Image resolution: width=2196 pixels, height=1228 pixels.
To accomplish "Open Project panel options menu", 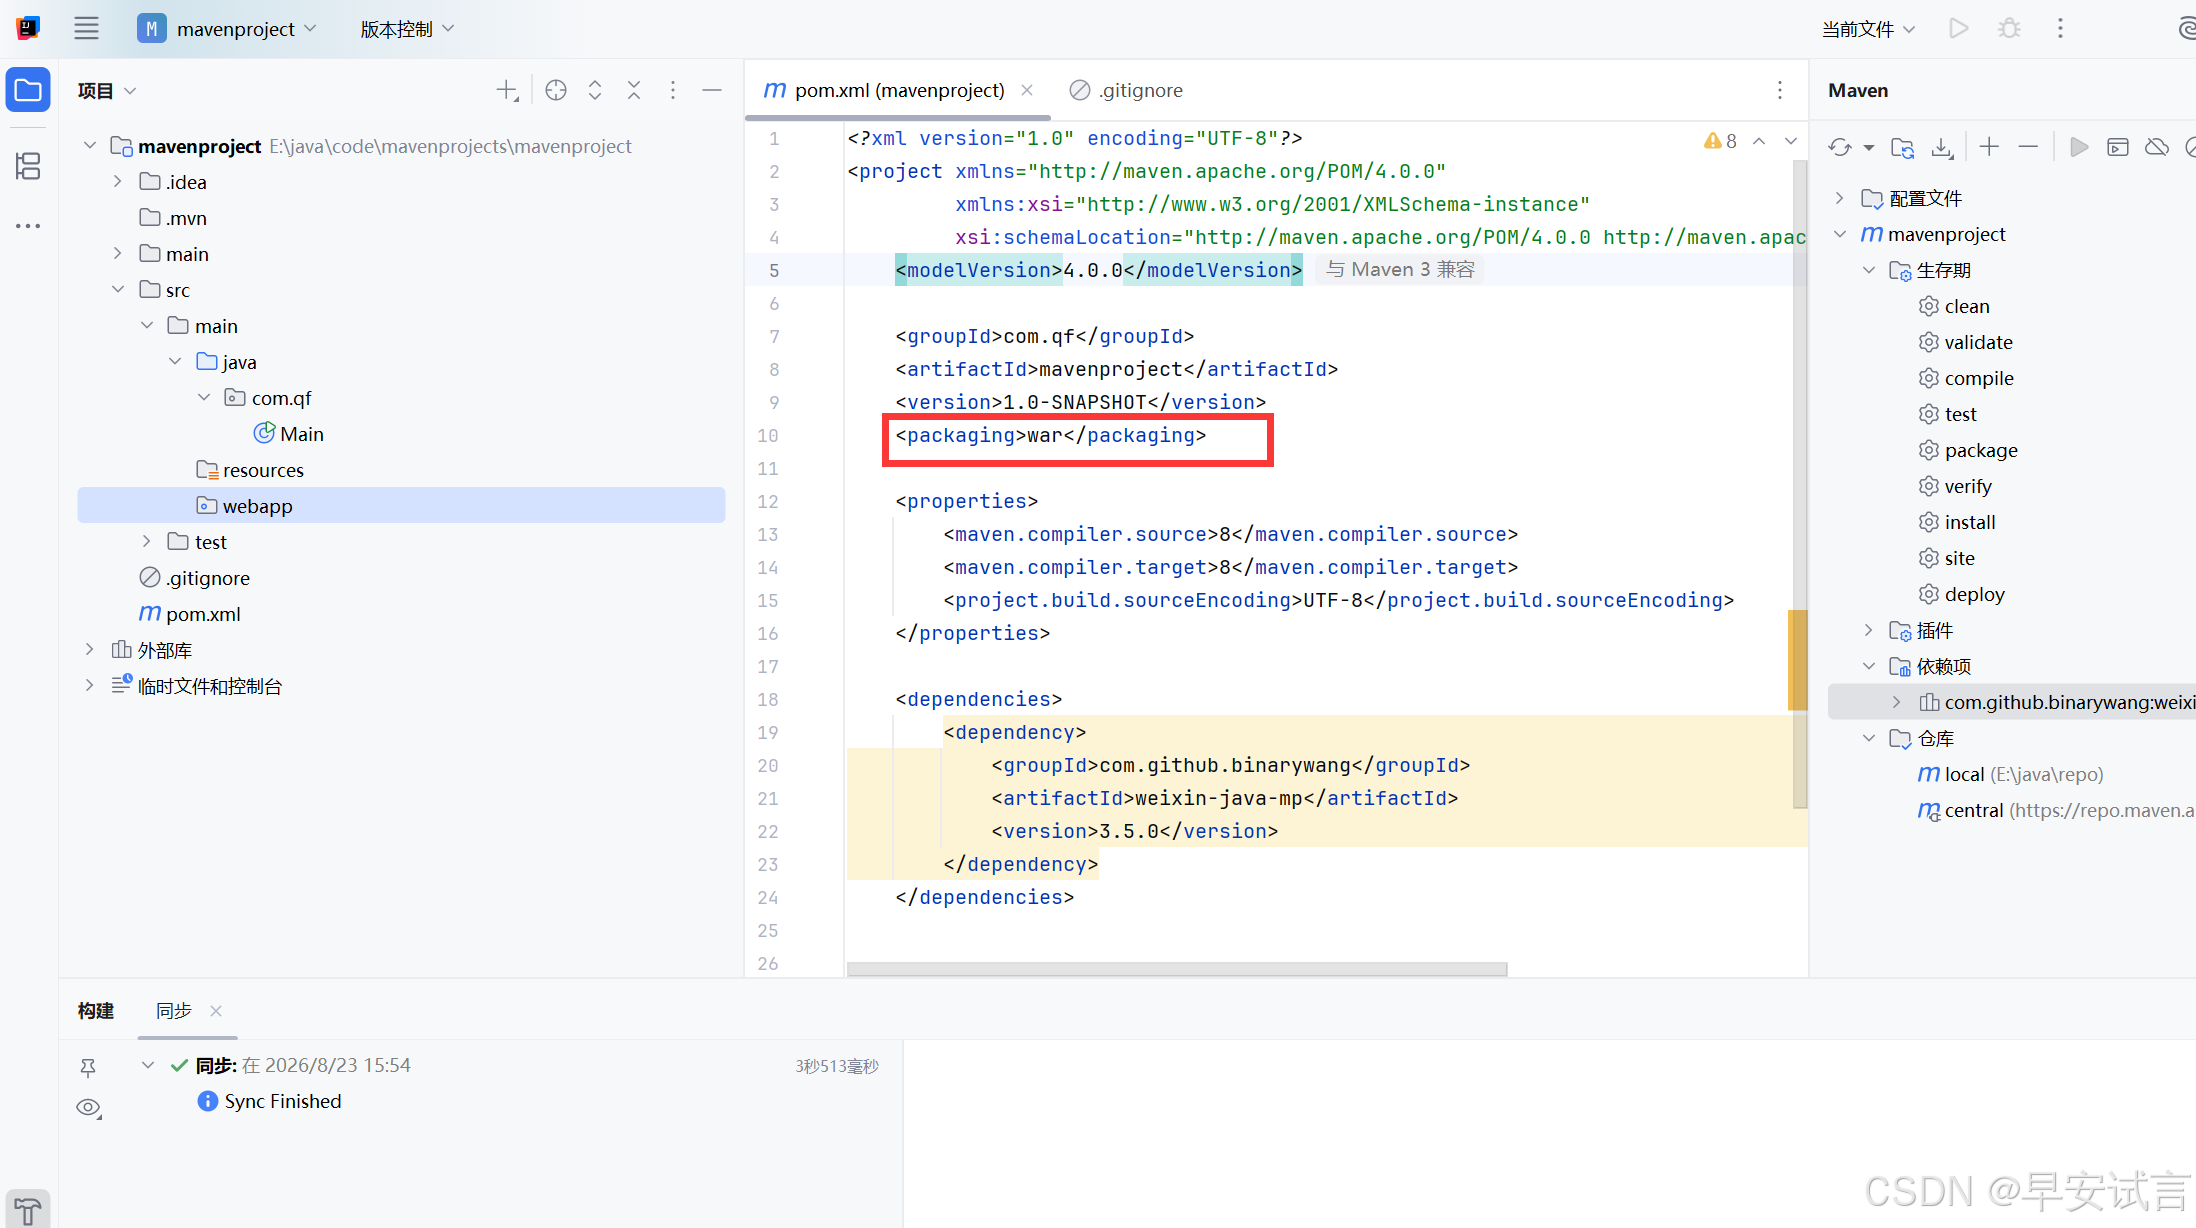I will 673,91.
